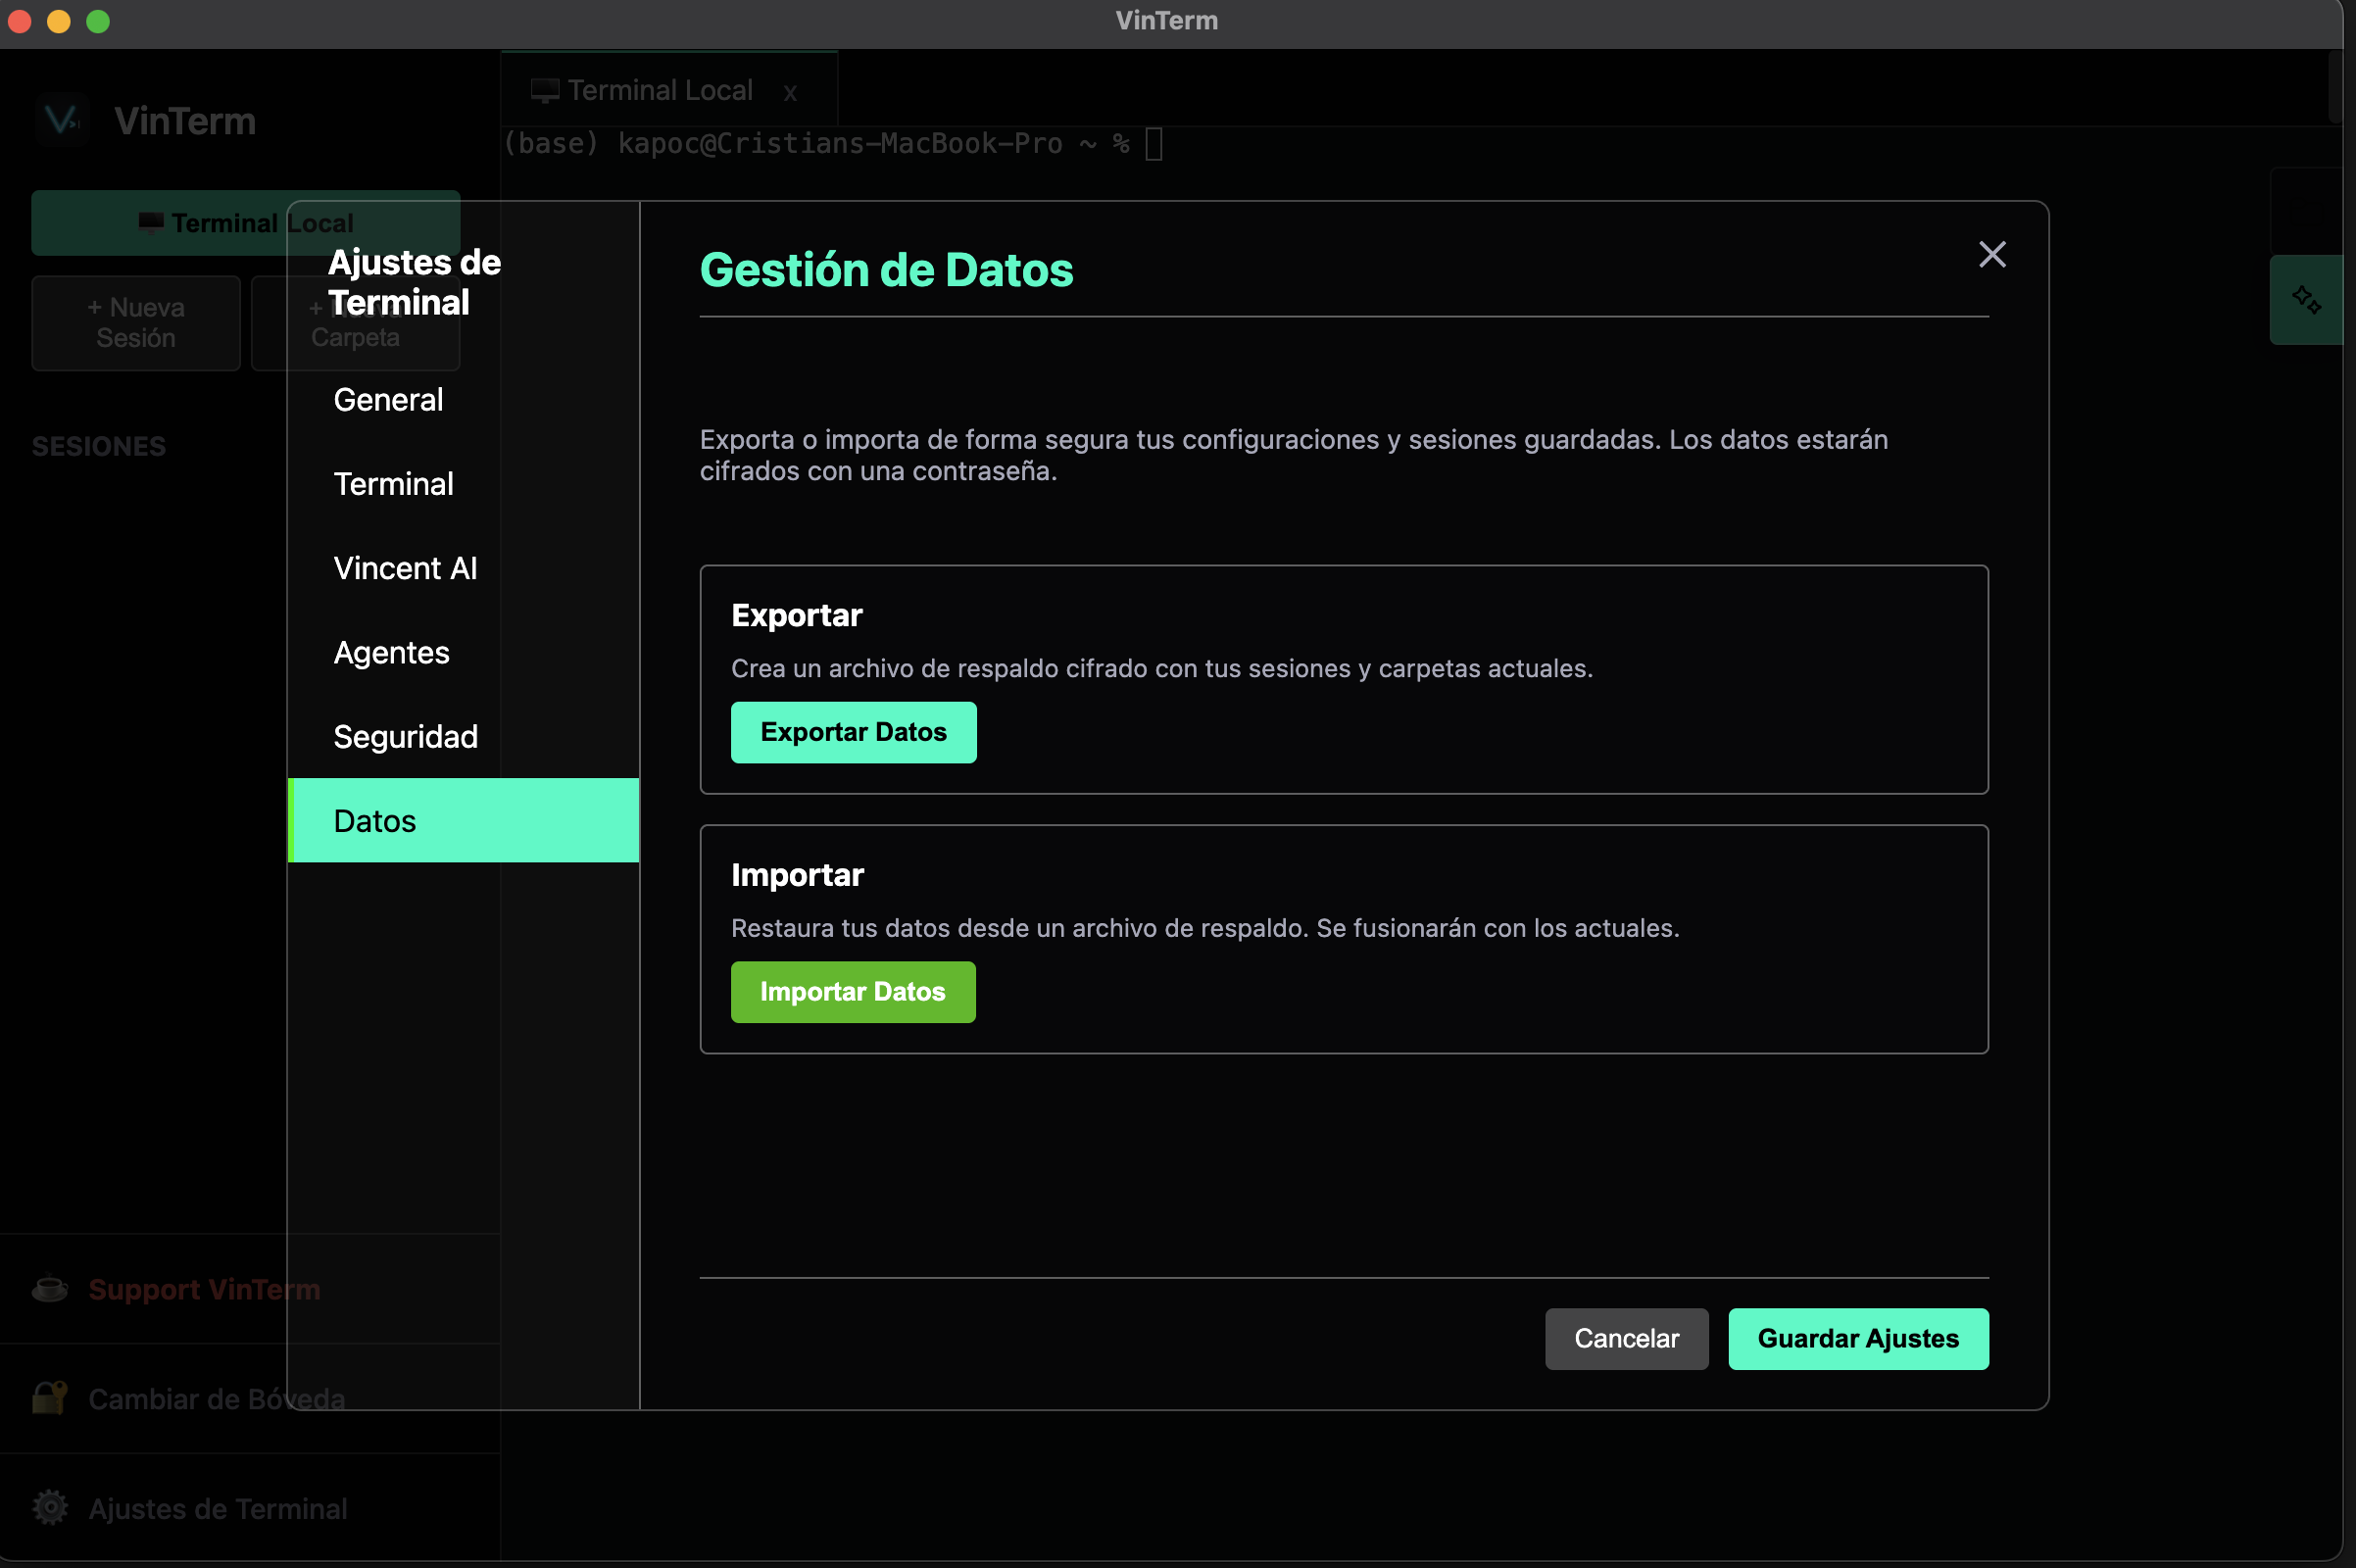Cancel the settings dialog

[x=1626, y=1338]
